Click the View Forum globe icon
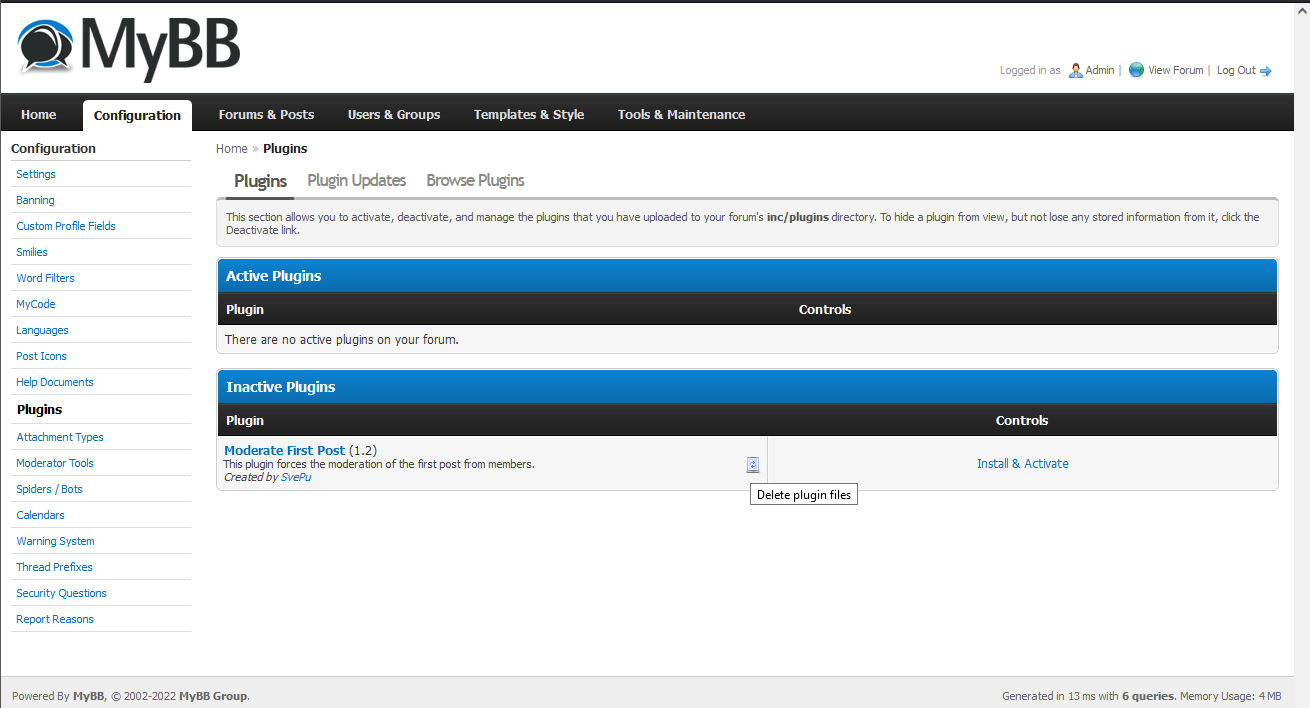 click(1136, 70)
